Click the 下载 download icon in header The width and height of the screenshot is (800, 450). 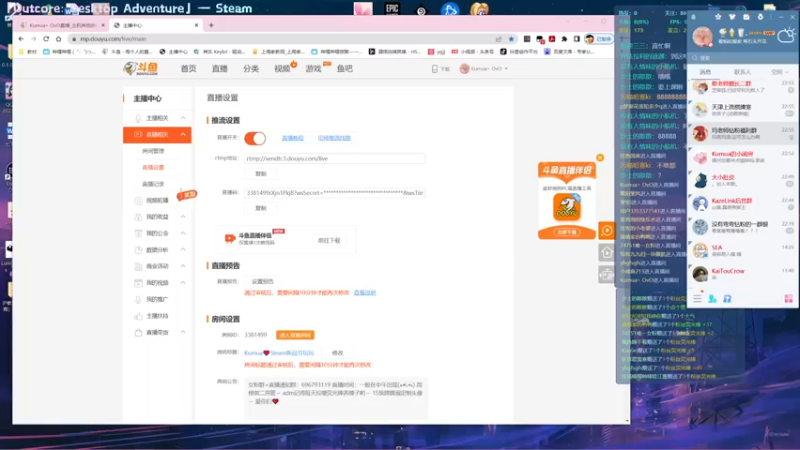click(x=435, y=69)
